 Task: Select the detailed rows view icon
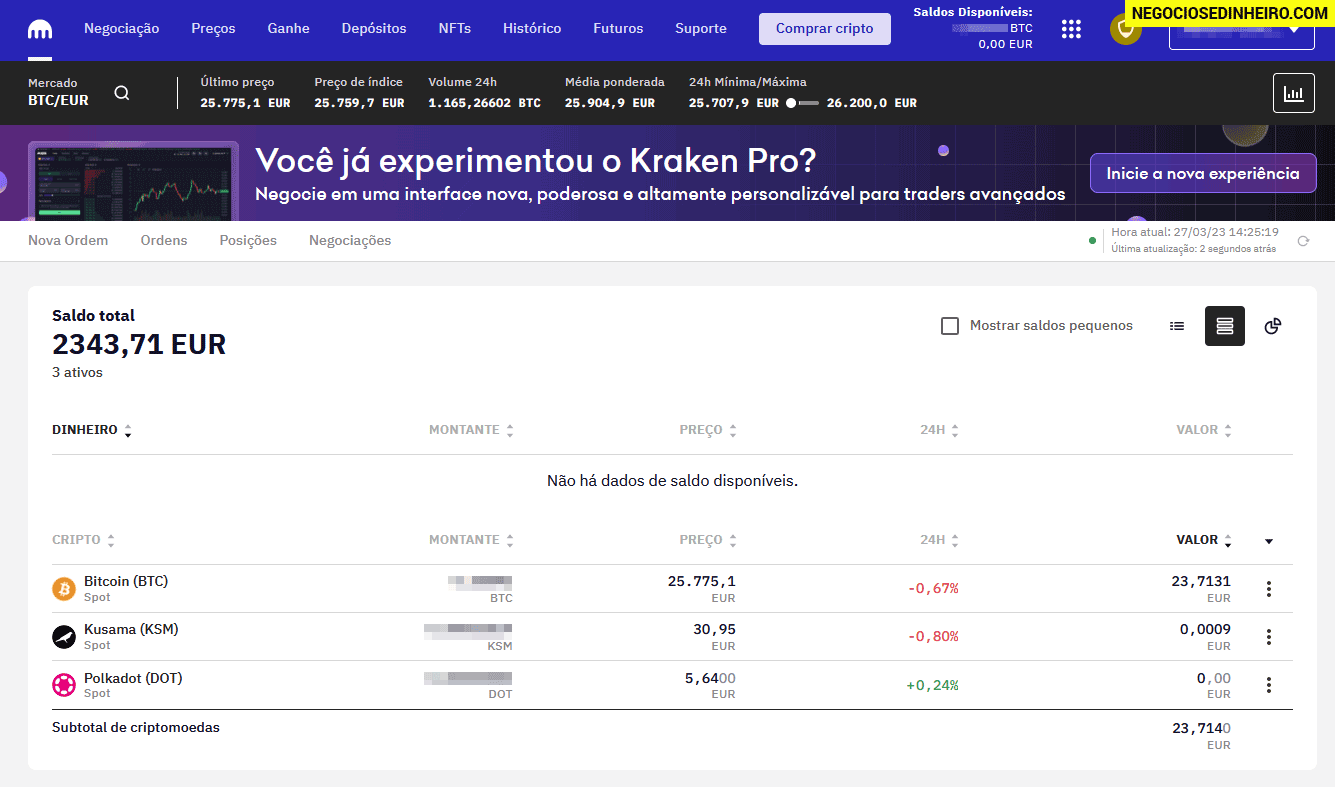click(1225, 326)
